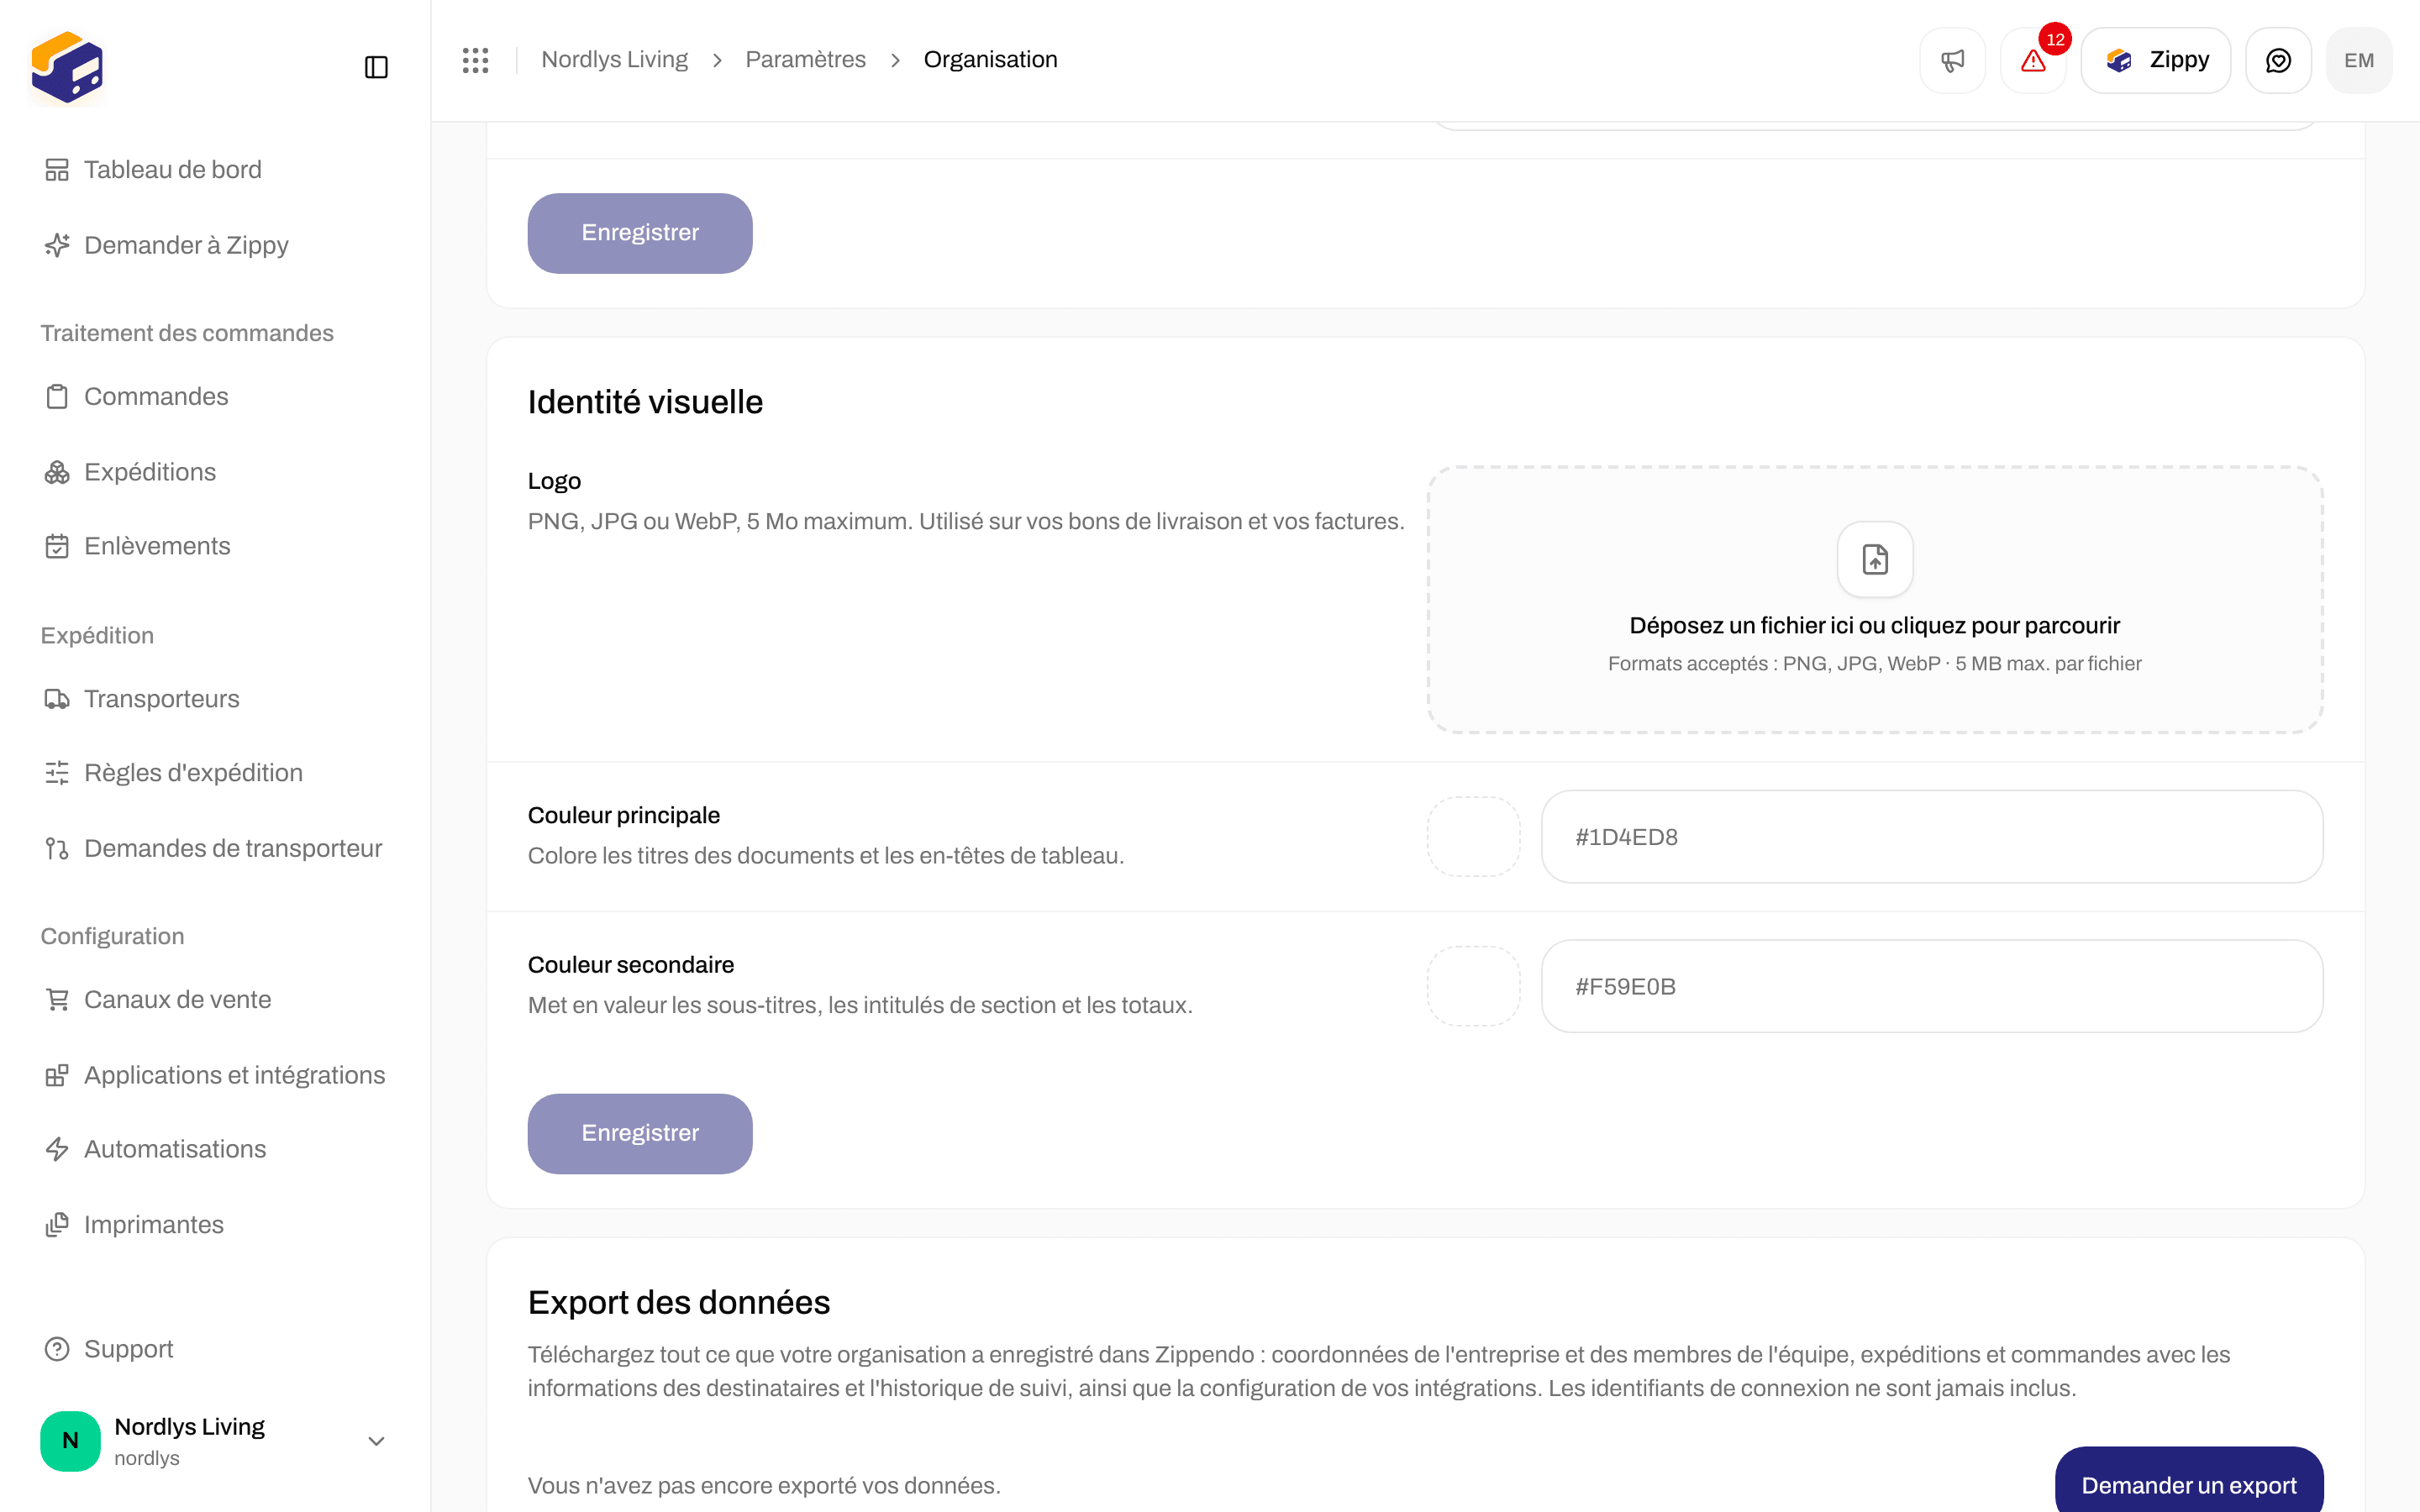Open Demandes de transporteur
2420x1512 pixels.
[x=213, y=848]
